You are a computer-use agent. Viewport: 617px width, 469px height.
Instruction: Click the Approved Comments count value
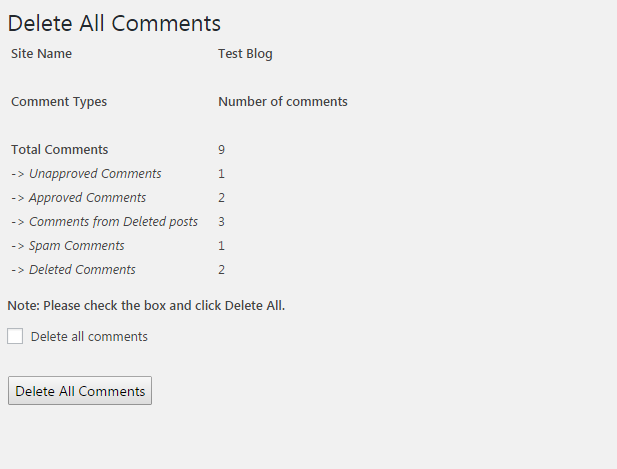tap(222, 198)
